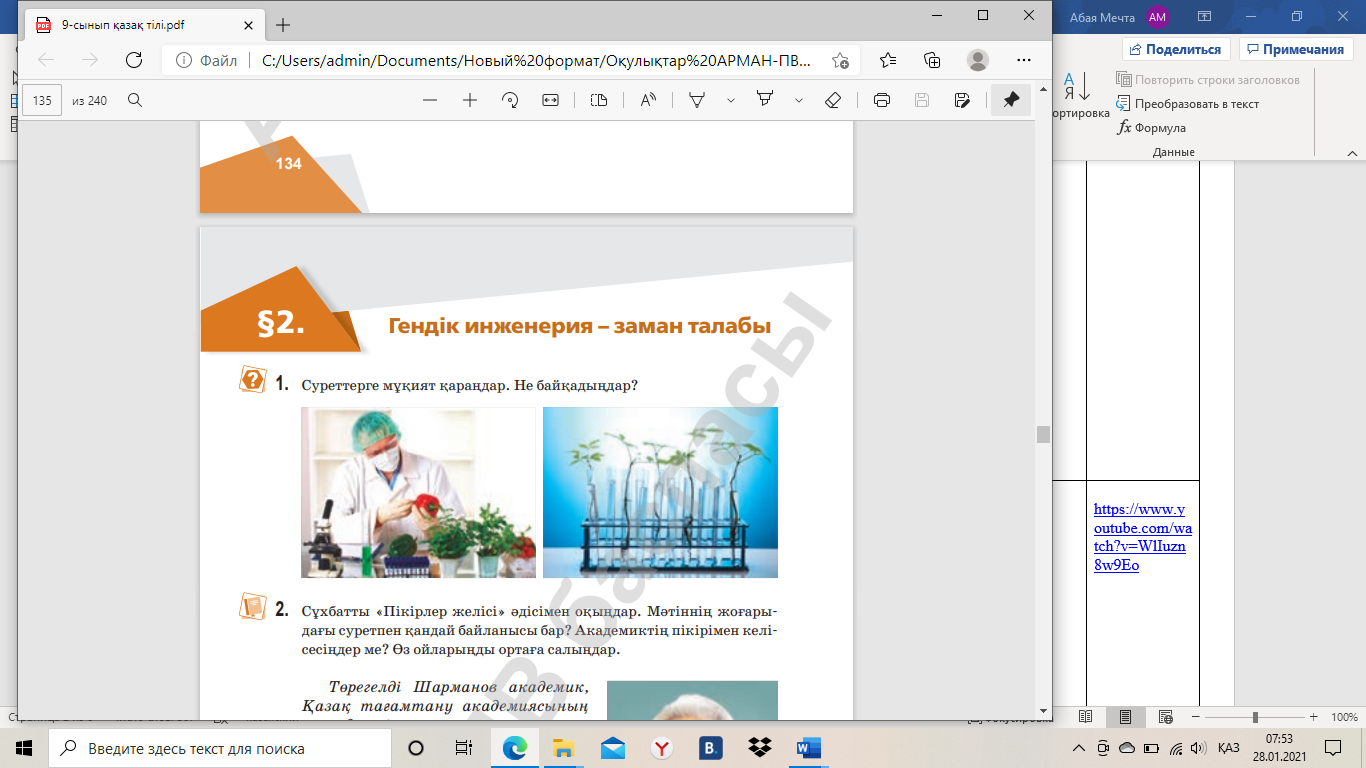Click the Edge PDF vertical scrollbar thumb
This screenshot has height=768, width=1366.
[1044, 434]
